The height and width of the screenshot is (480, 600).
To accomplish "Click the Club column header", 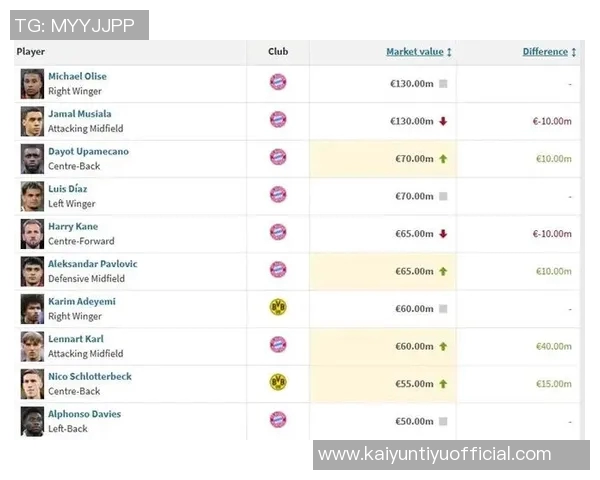I will pos(278,52).
